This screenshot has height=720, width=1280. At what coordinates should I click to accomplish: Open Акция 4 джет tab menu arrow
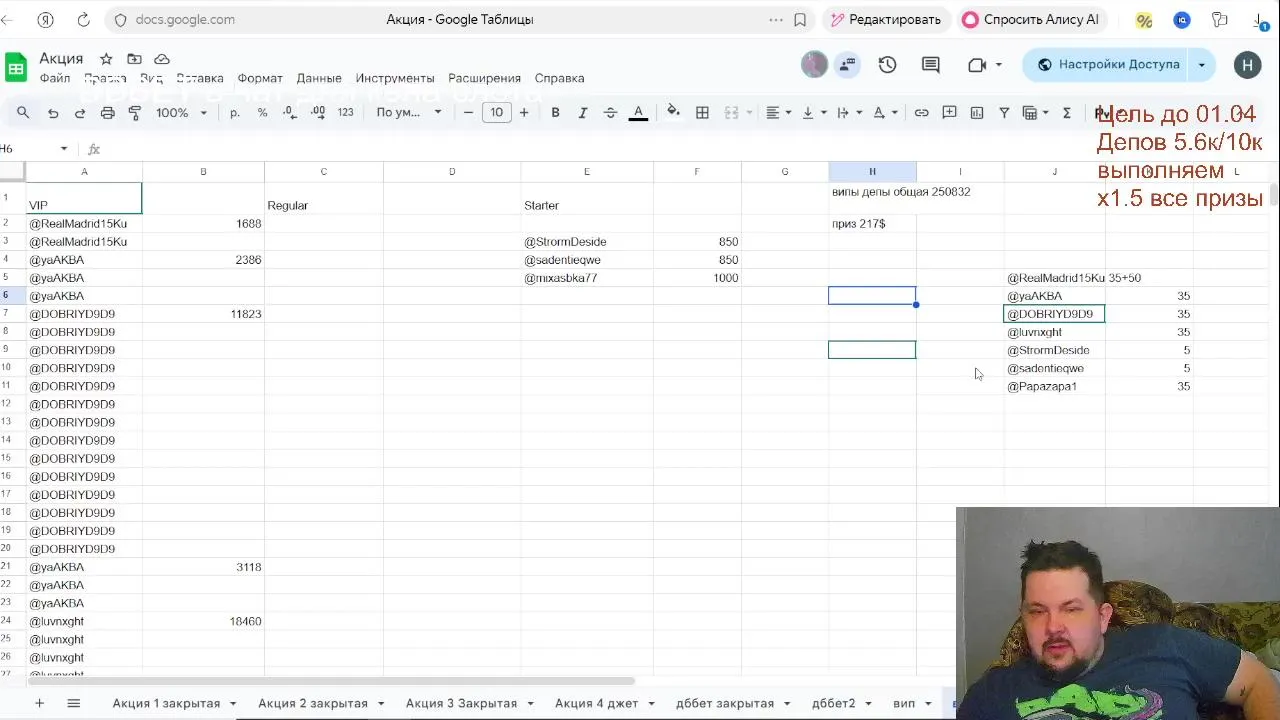[x=651, y=703]
